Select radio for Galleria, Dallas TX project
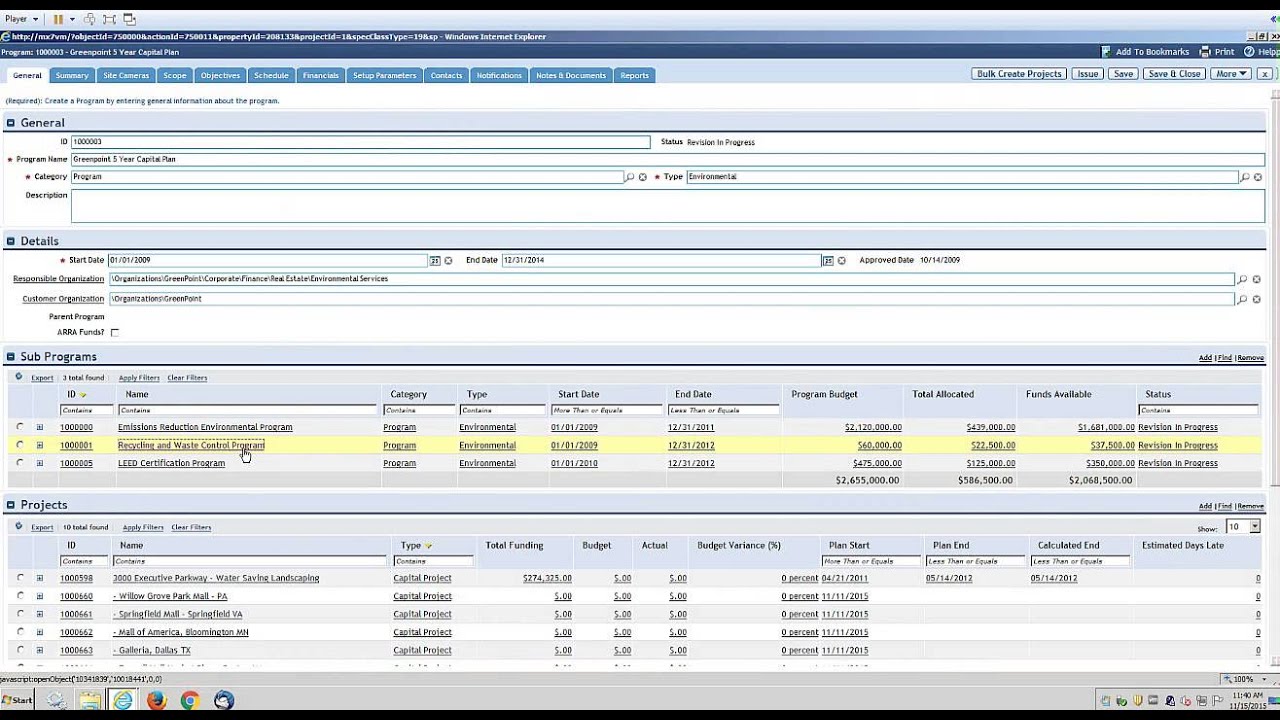Screen dimensions: 1280x720 click(x=20, y=650)
